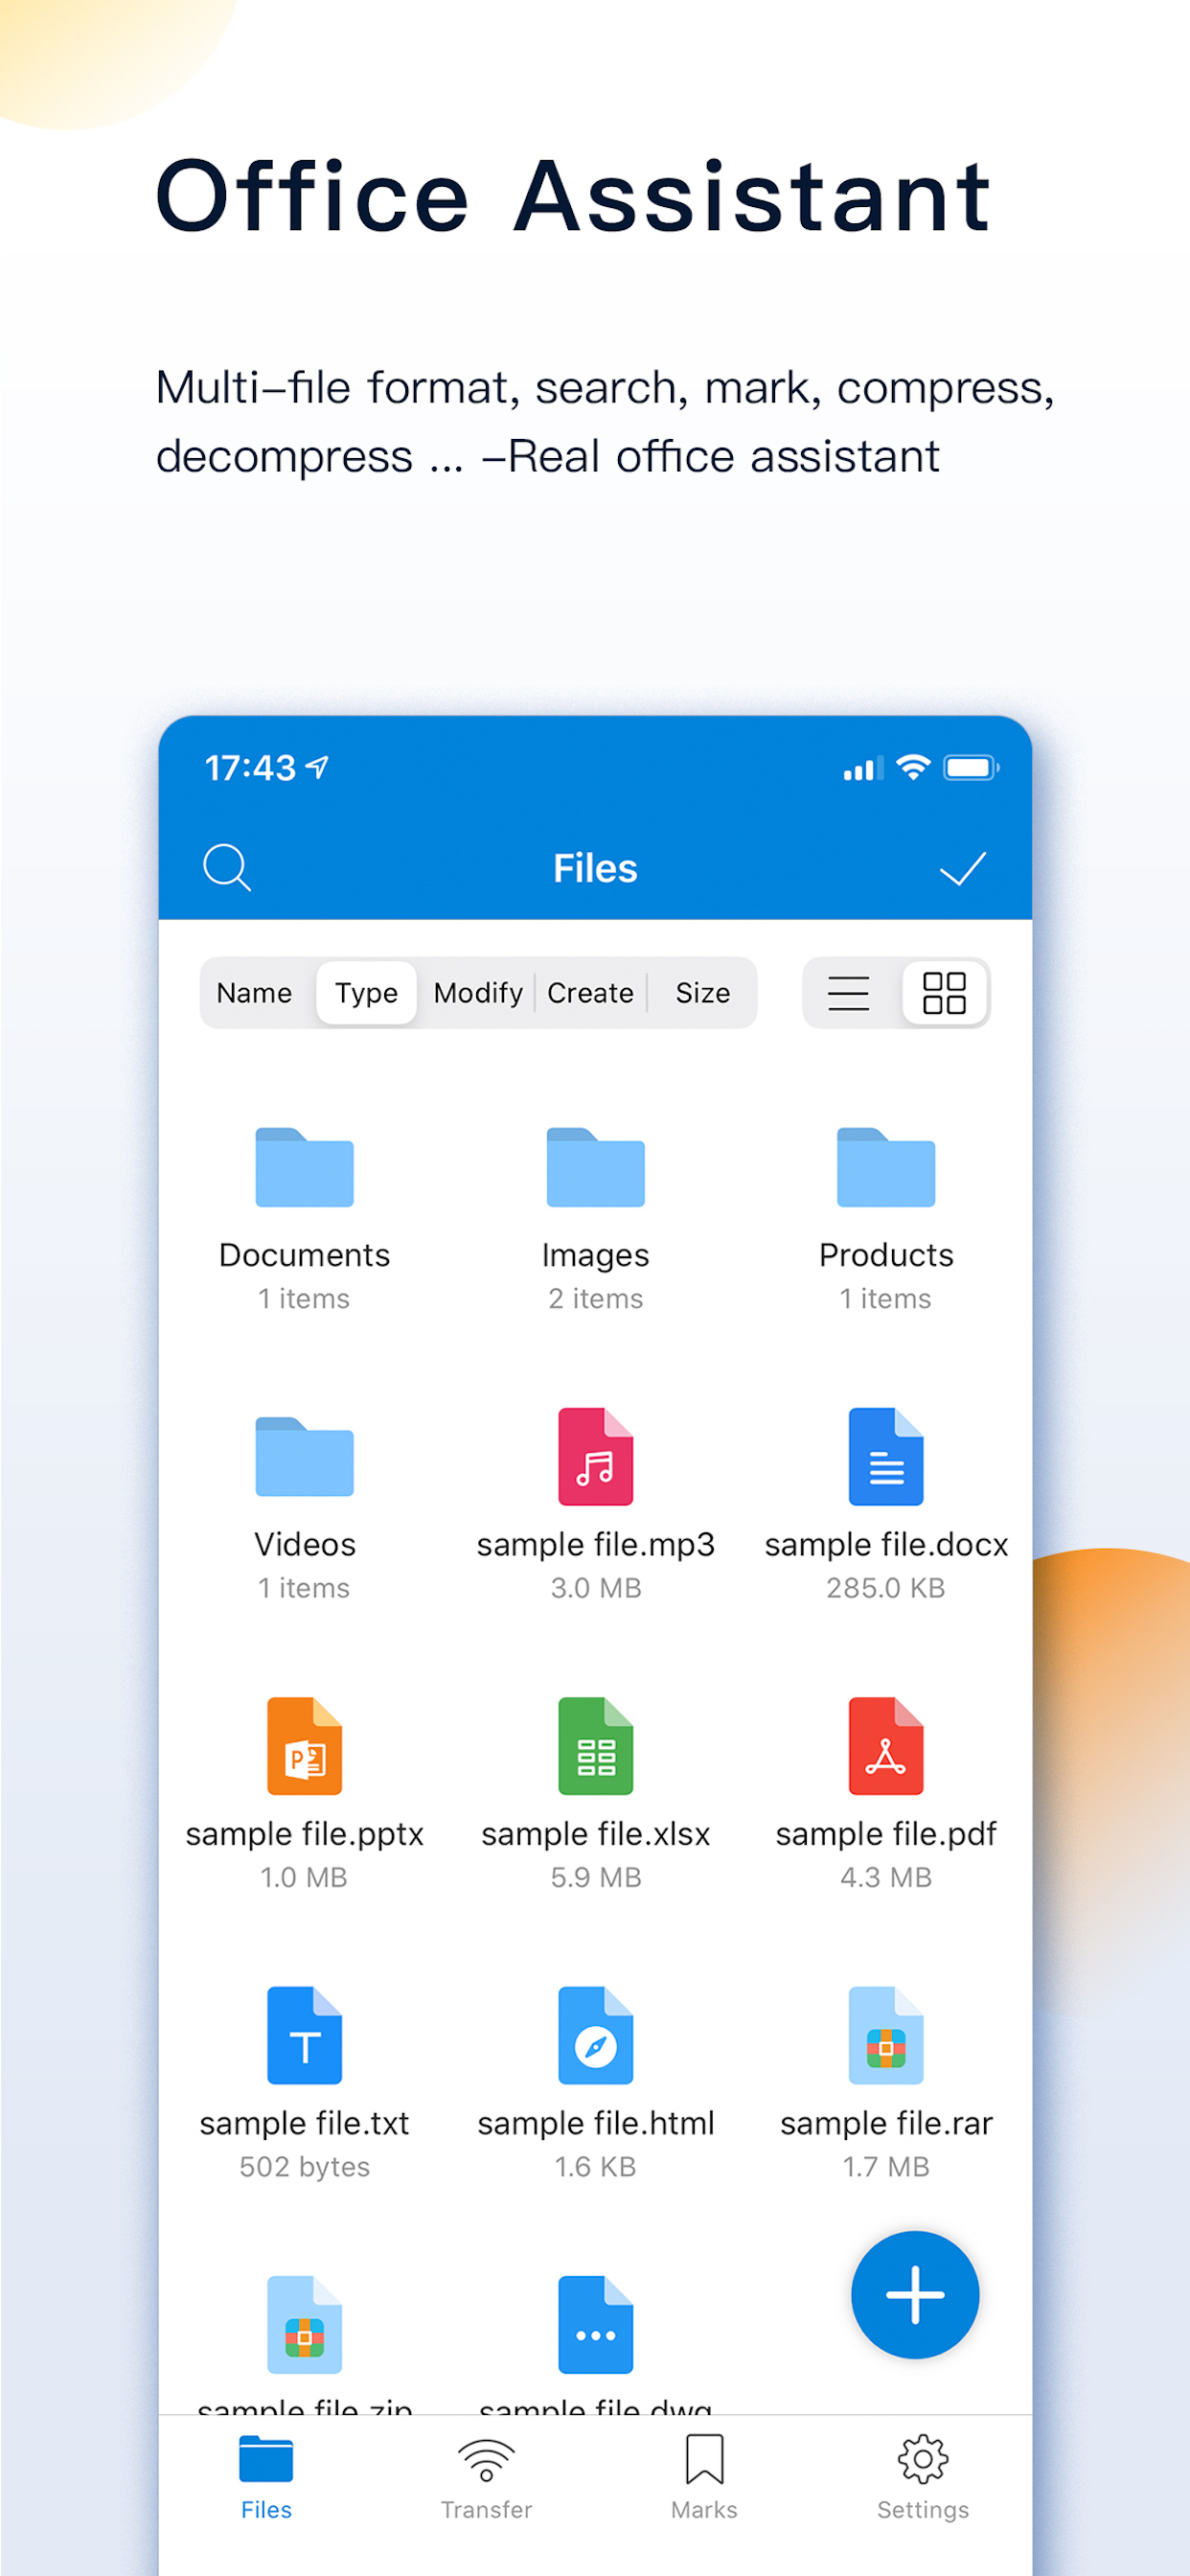Sort files by Size
The width and height of the screenshot is (1190, 2576).
pyautogui.click(x=702, y=993)
